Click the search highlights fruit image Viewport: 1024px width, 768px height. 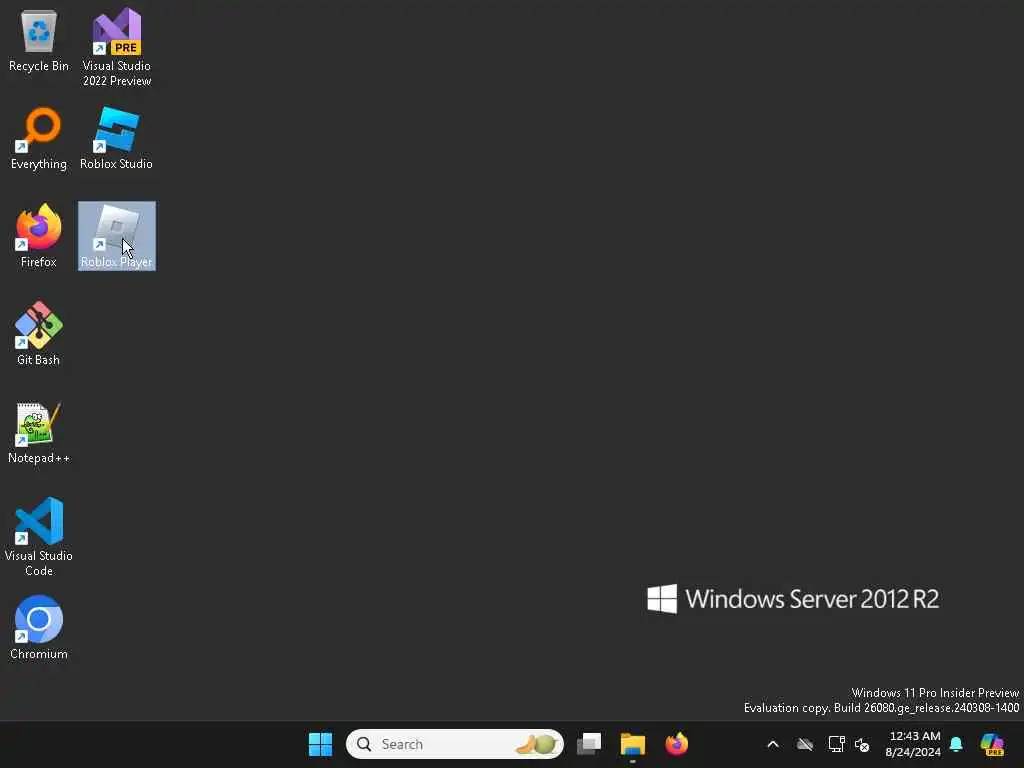(x=537, y=744)
